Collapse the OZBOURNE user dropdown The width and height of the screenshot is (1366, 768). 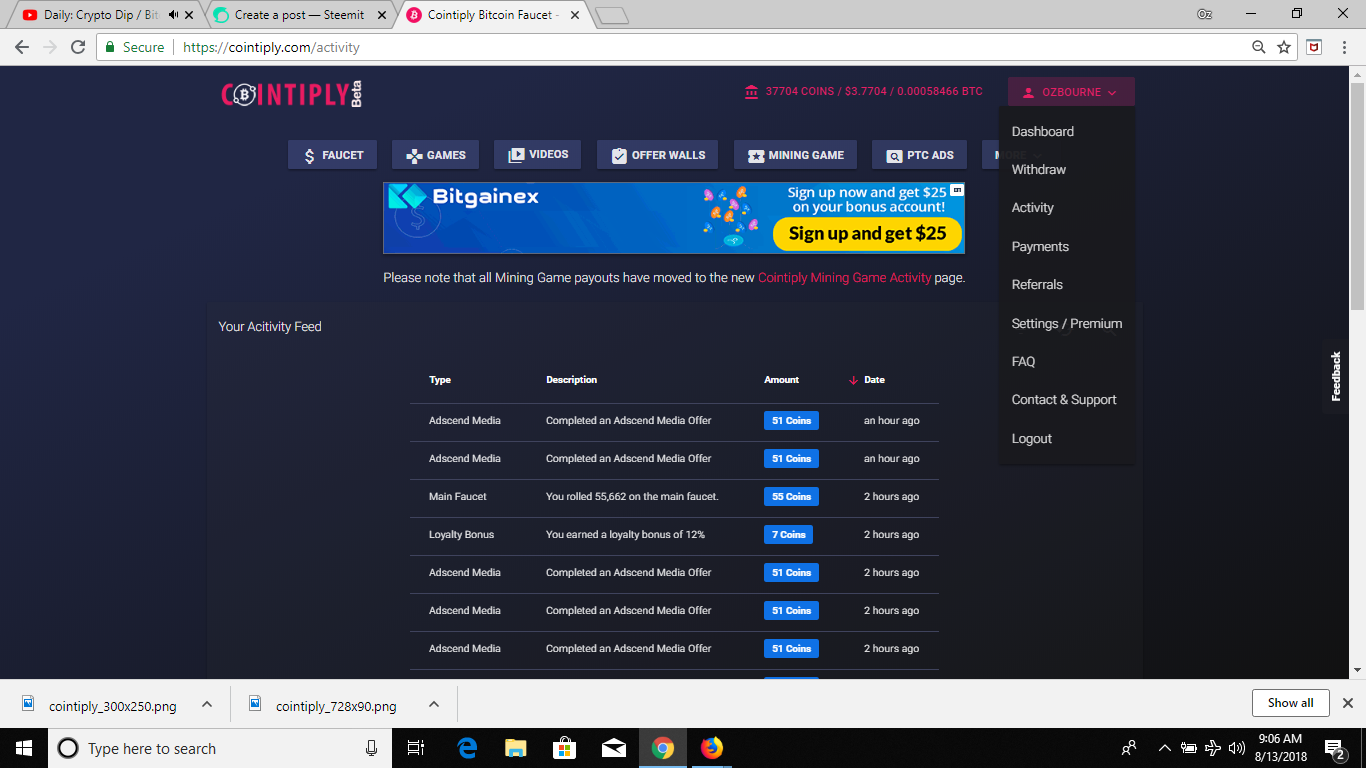pos(1071,92)
